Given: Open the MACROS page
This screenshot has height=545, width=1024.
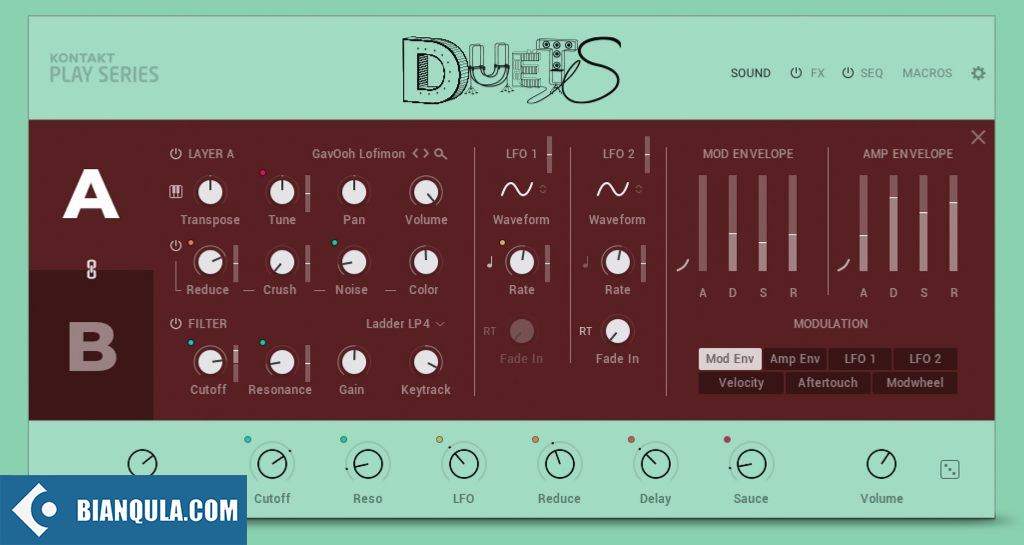Looking at the screenshot, I should point(927,73).
